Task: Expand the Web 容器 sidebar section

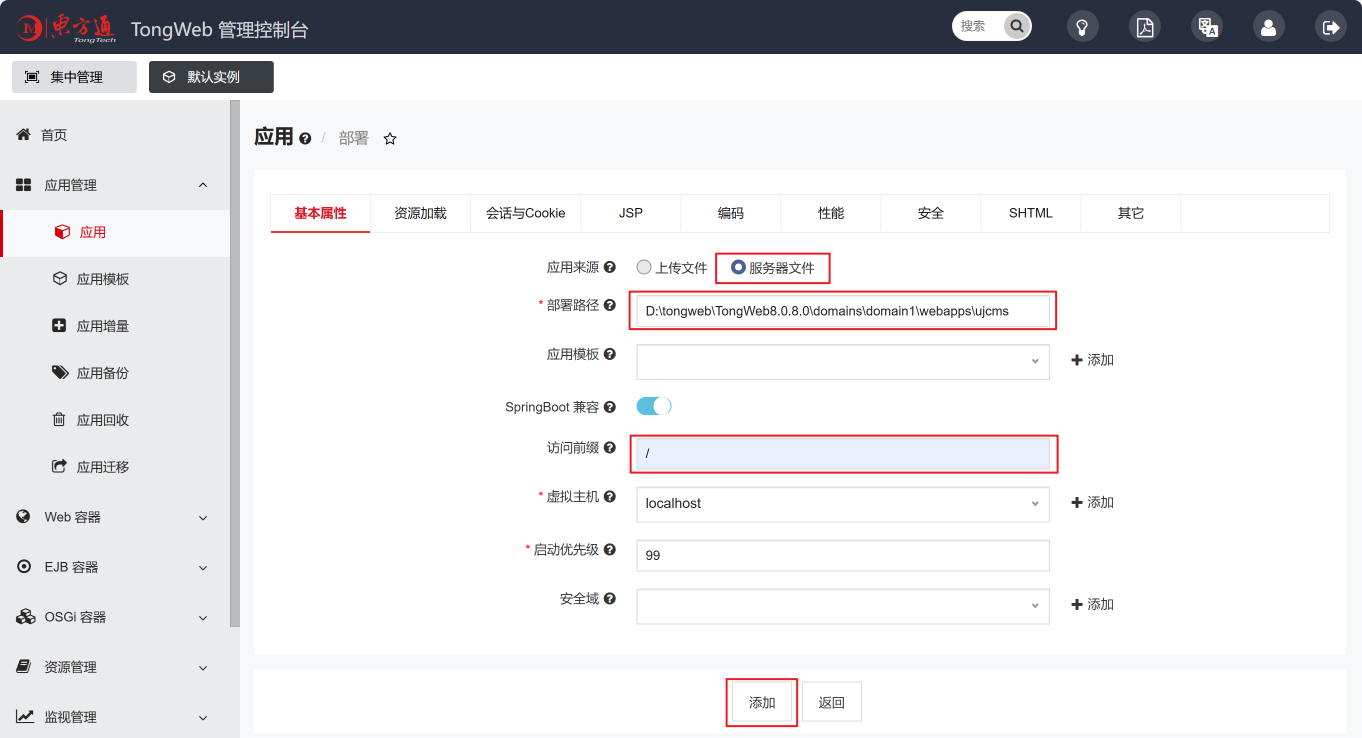Action: pos(203,518)
